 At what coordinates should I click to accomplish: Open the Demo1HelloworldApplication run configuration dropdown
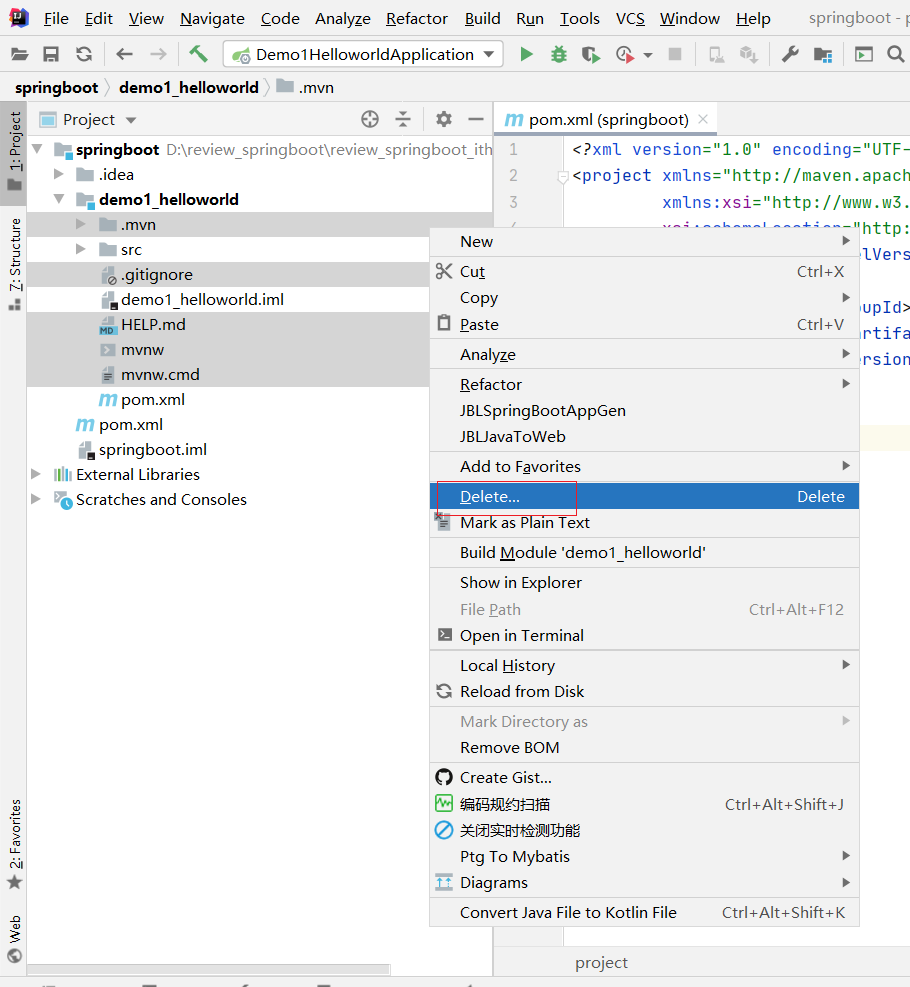366,54
